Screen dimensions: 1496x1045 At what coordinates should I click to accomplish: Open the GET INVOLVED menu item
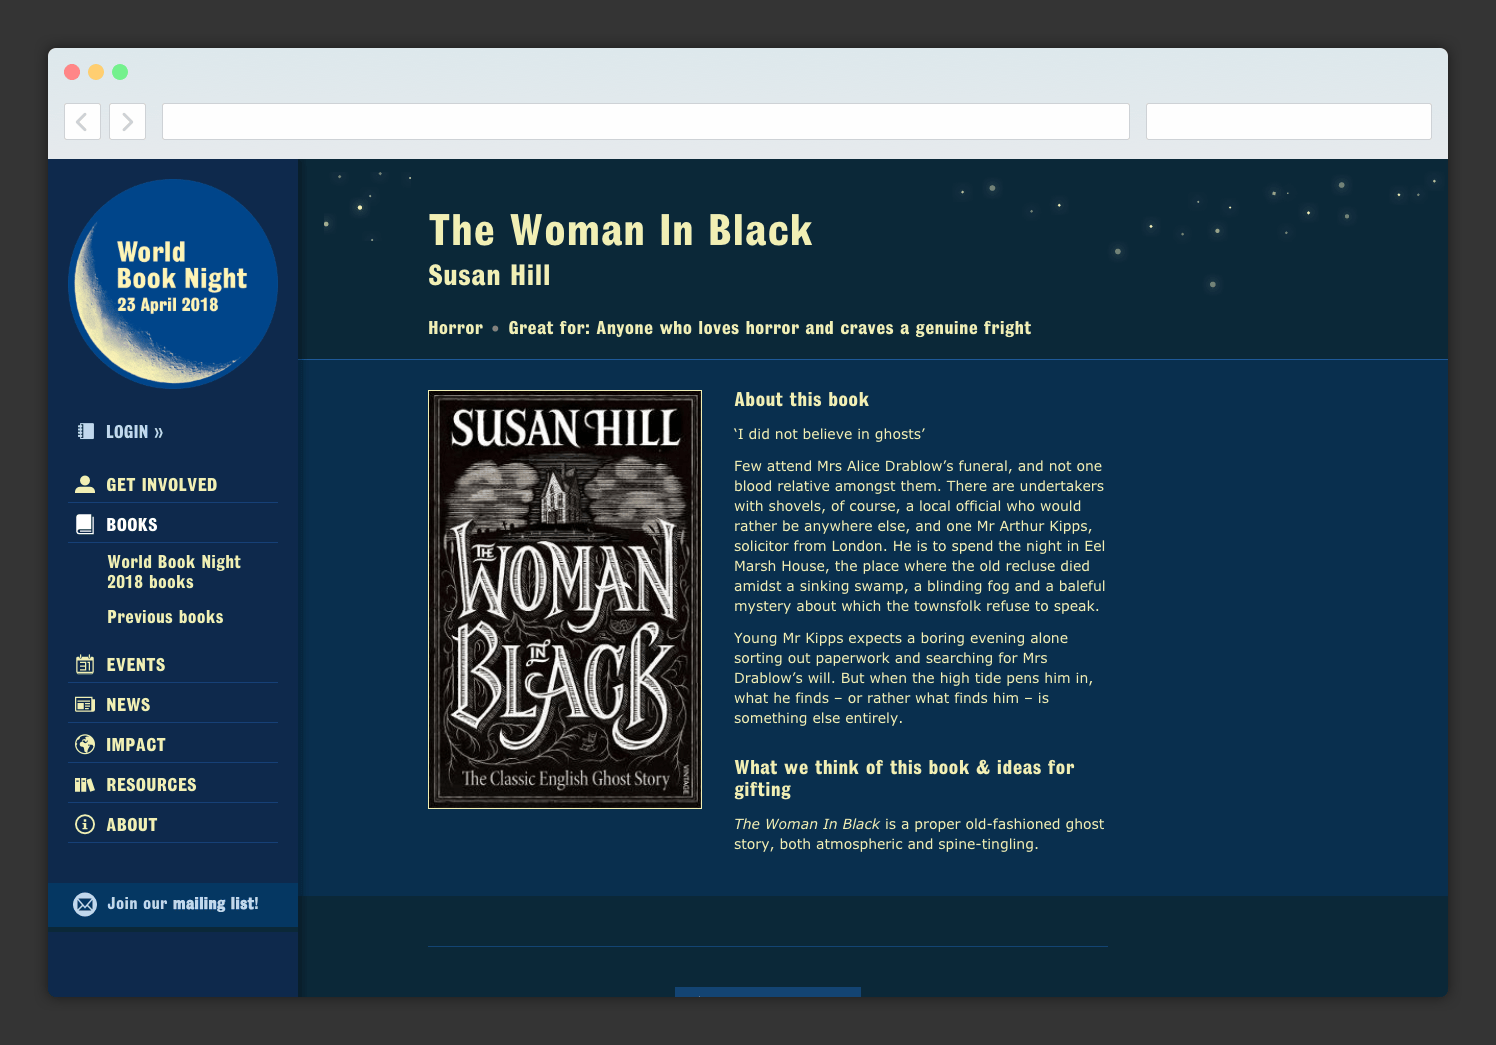pyautogui.click(x=162, y=485)
